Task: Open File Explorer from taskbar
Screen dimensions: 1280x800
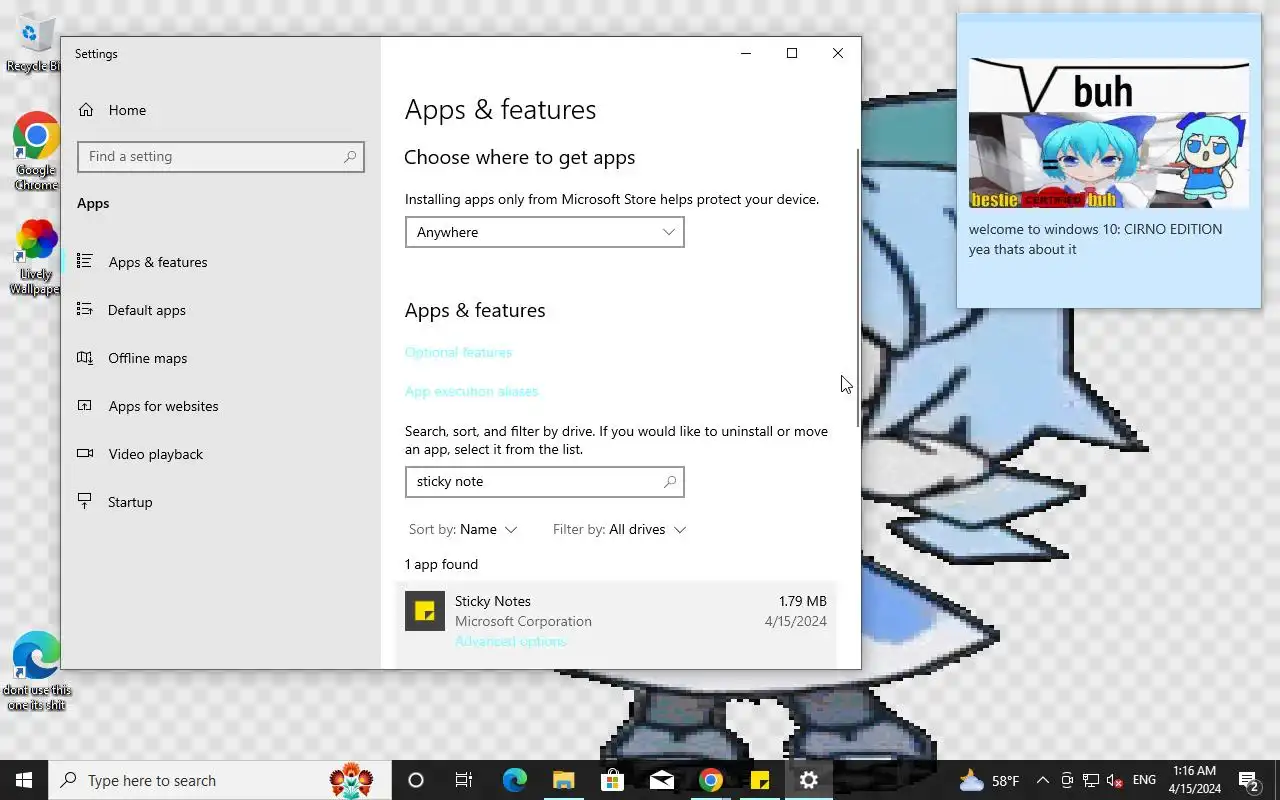Action: (x=564, y=780)
